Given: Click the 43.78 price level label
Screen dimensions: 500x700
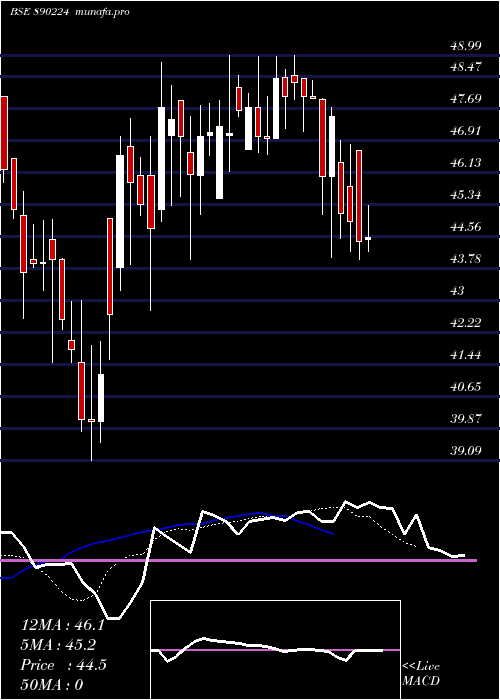Looking at the screenshot, I should tap(466, 258).
